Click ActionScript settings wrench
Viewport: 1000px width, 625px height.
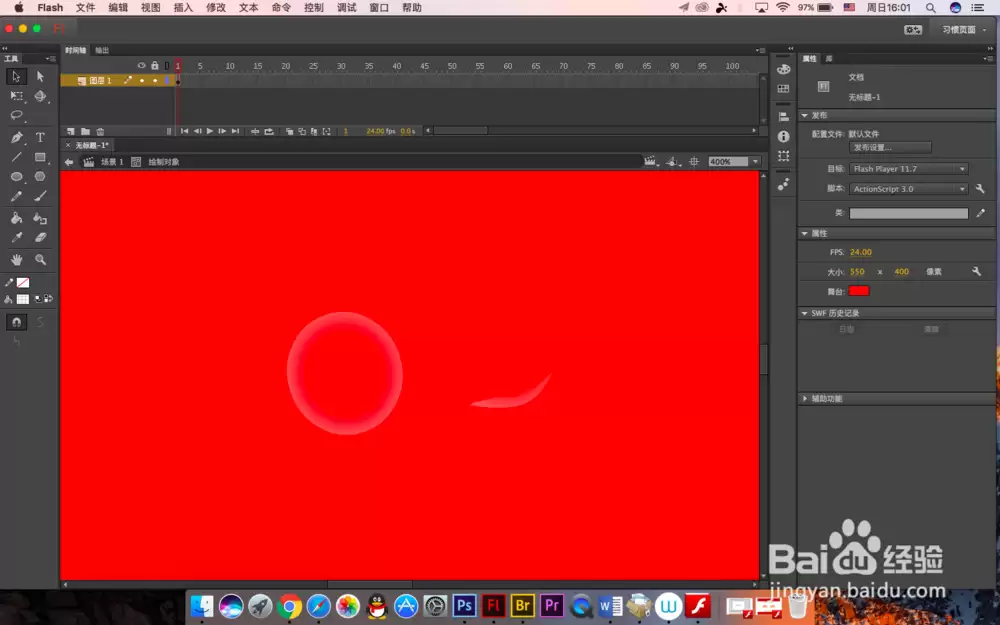click(x=980, y=189)
